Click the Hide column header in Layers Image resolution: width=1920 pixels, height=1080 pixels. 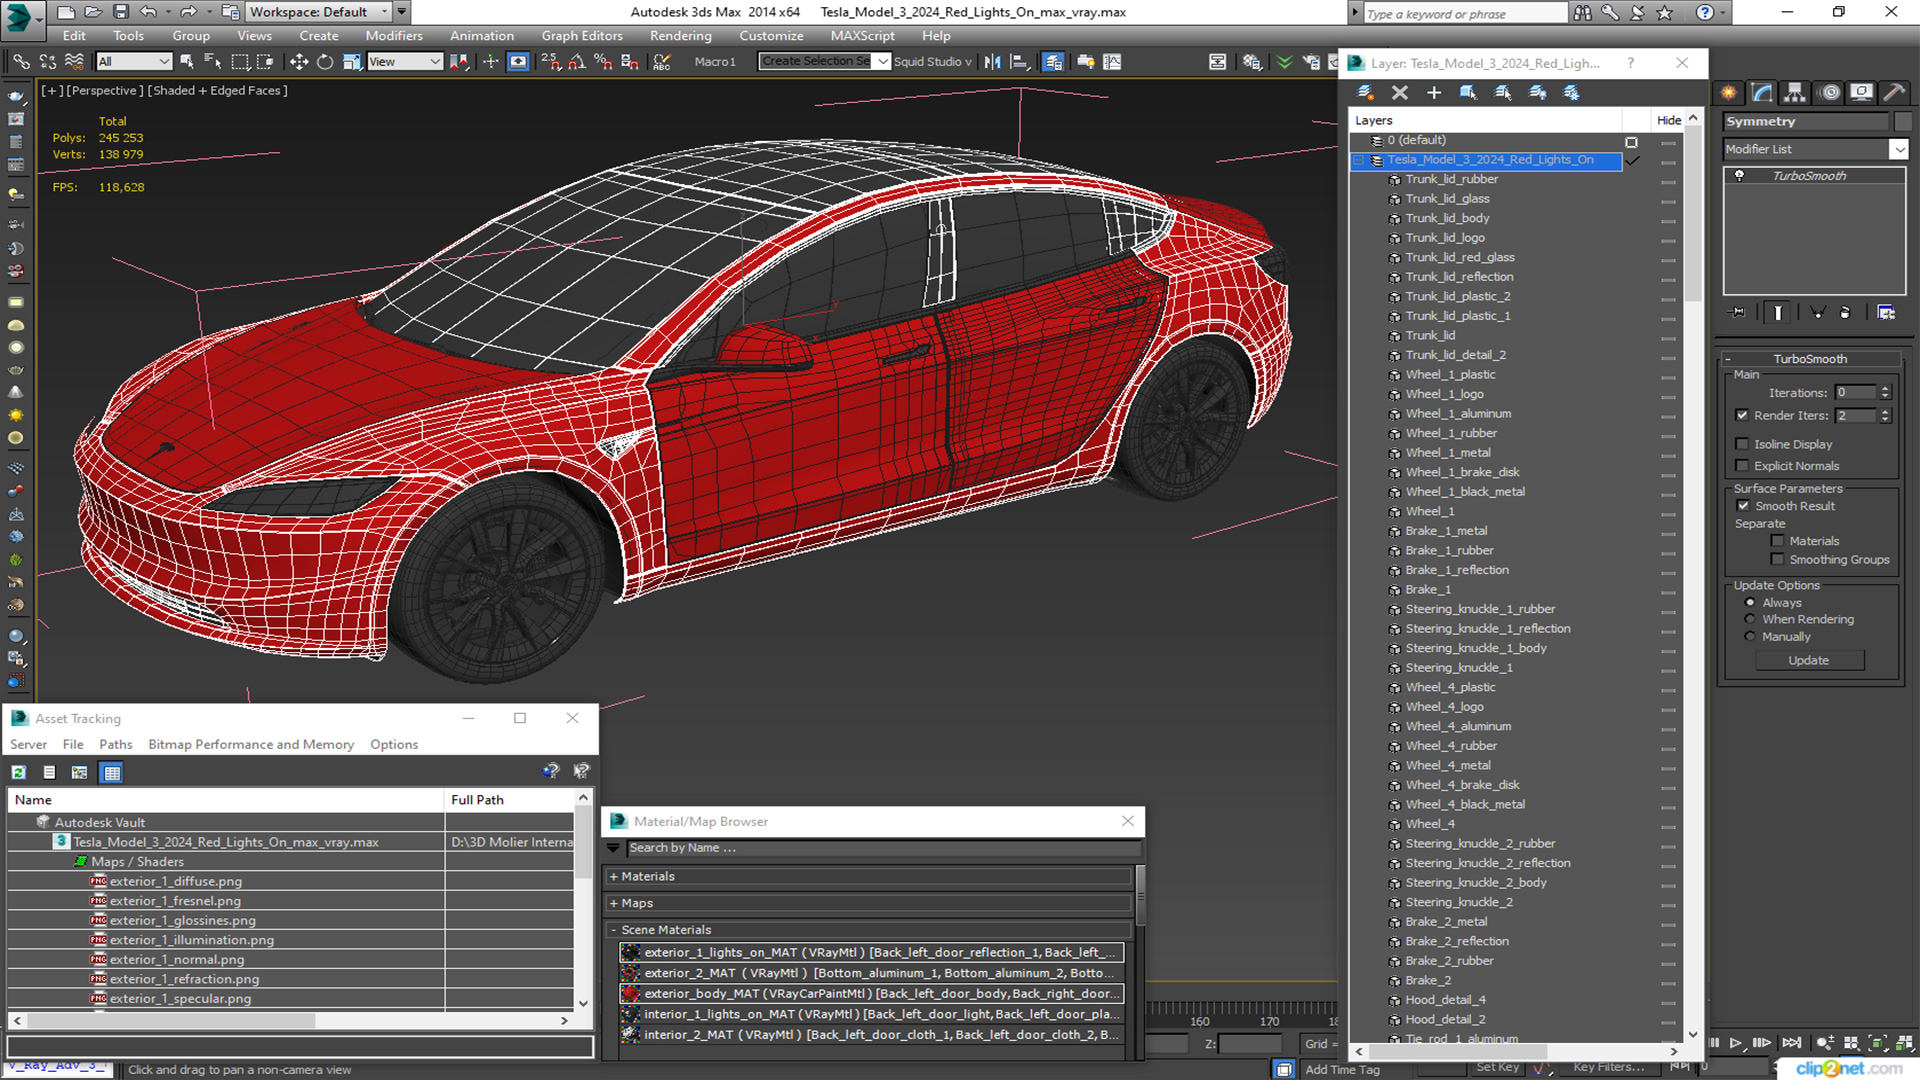(x=1668, y=120)
